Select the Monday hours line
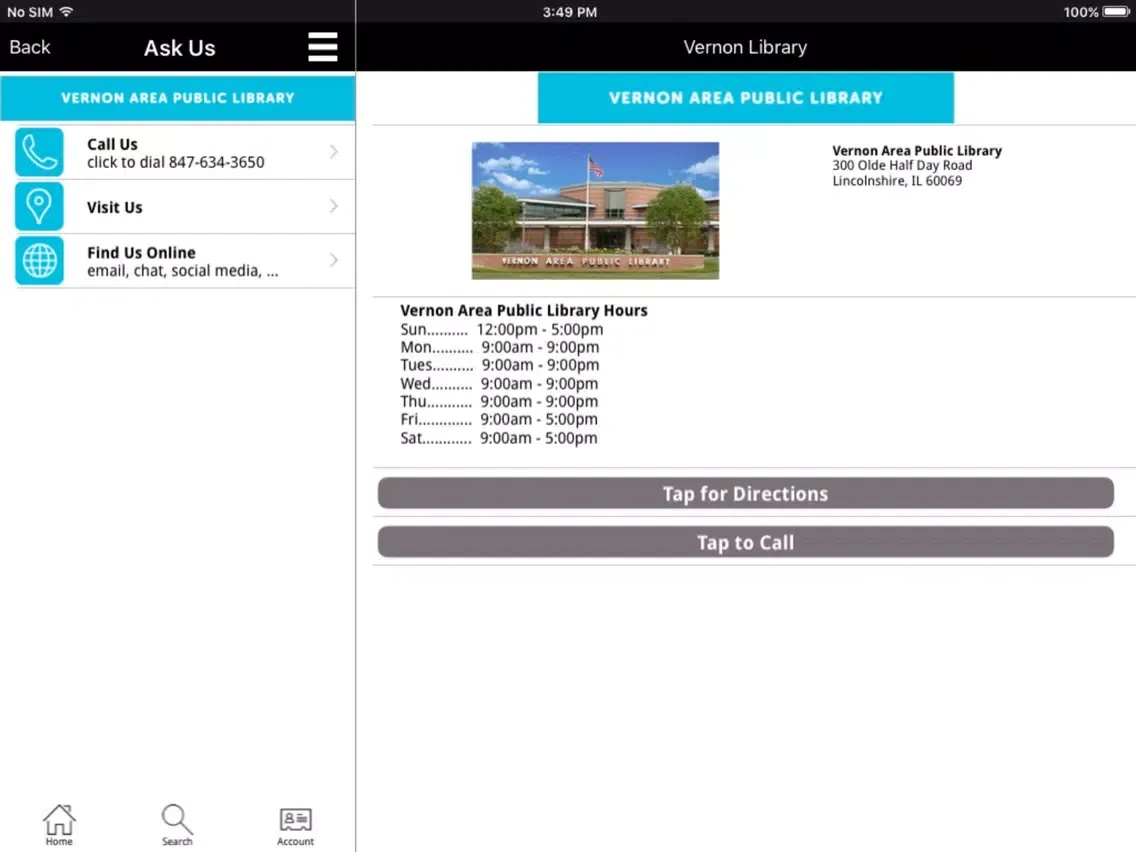1136x852 pixels. 499,347
